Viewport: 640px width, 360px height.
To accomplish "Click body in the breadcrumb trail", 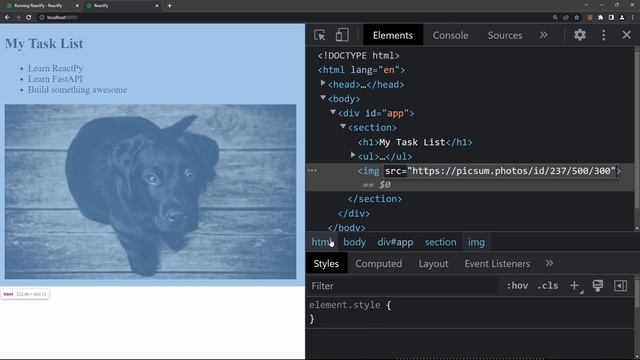I will pos(354,242).
